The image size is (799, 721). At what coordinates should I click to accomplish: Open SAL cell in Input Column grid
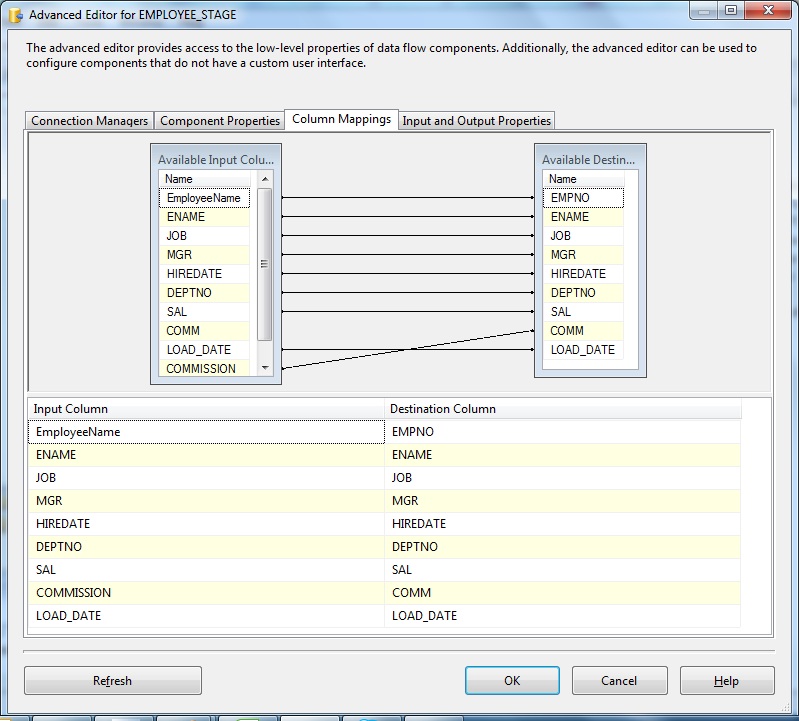[206, 570]
